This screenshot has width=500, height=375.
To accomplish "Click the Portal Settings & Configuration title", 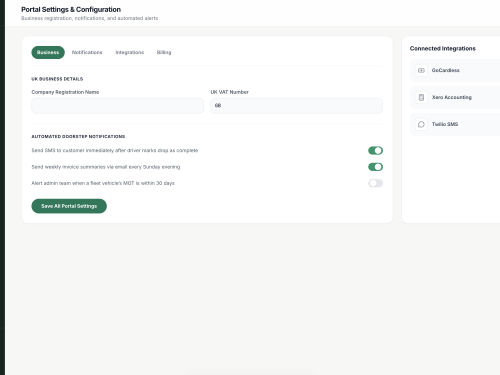I will pos(71,9).
